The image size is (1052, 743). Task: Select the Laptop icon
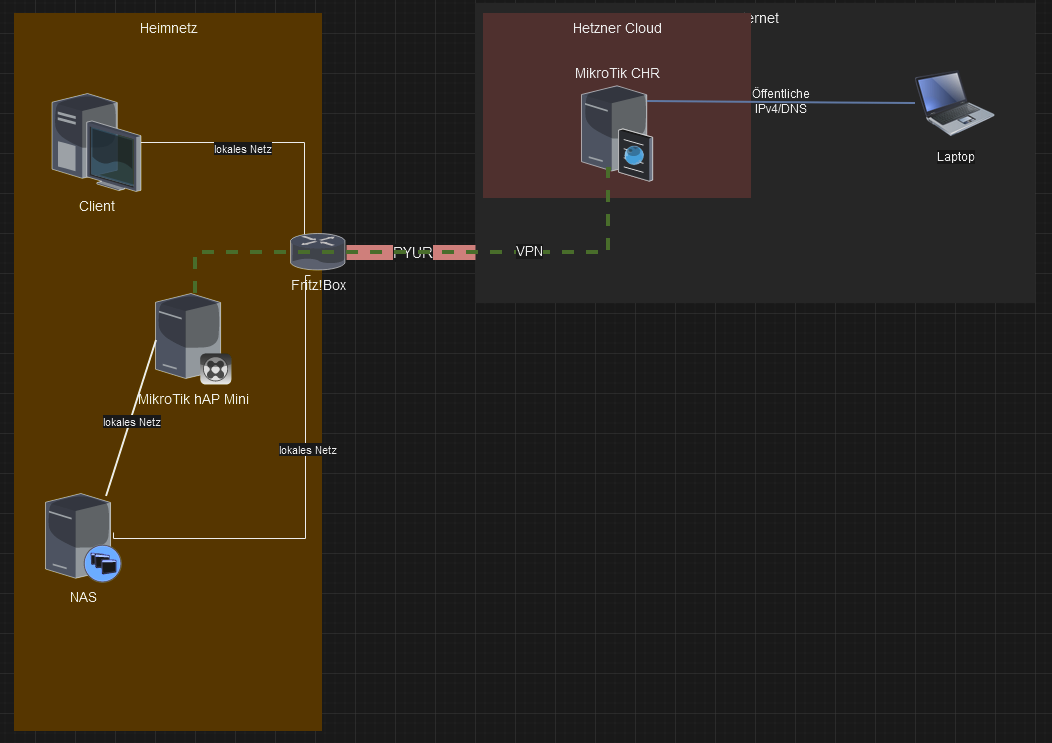pos(955,104)
